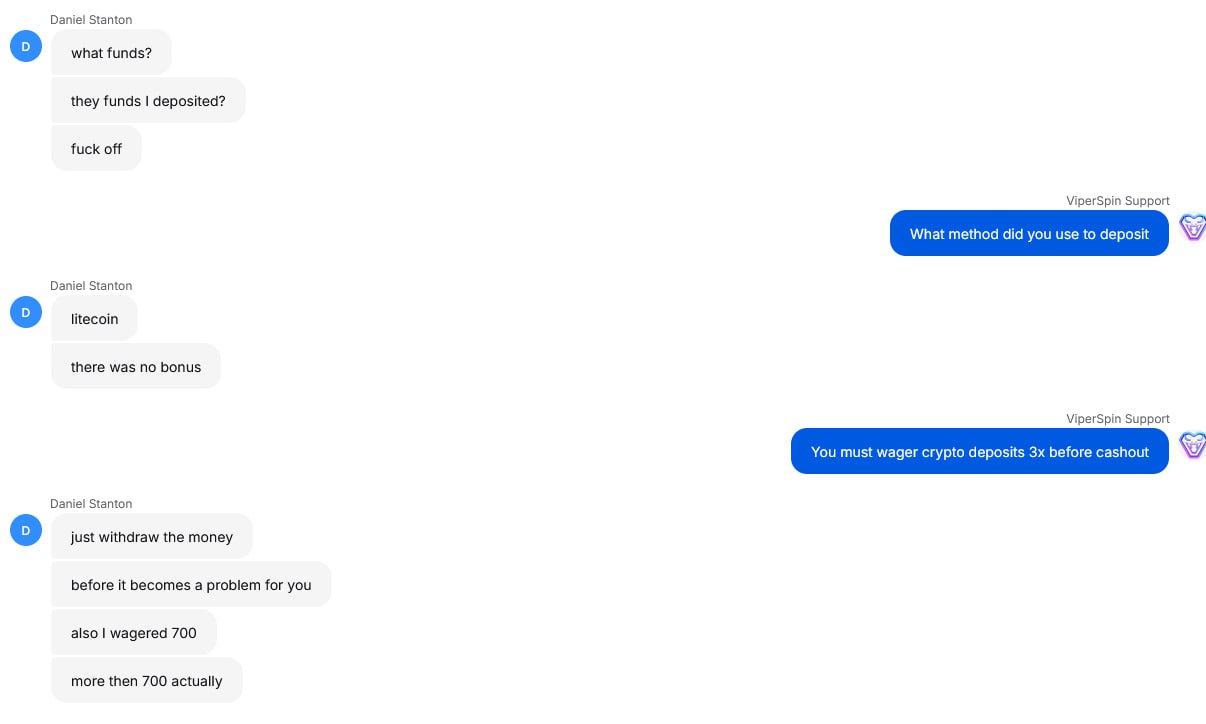
Task: Click Daniel Stanton's avatar beside "what funds?"
Action: pyautogui.click(x=26, y=46)
